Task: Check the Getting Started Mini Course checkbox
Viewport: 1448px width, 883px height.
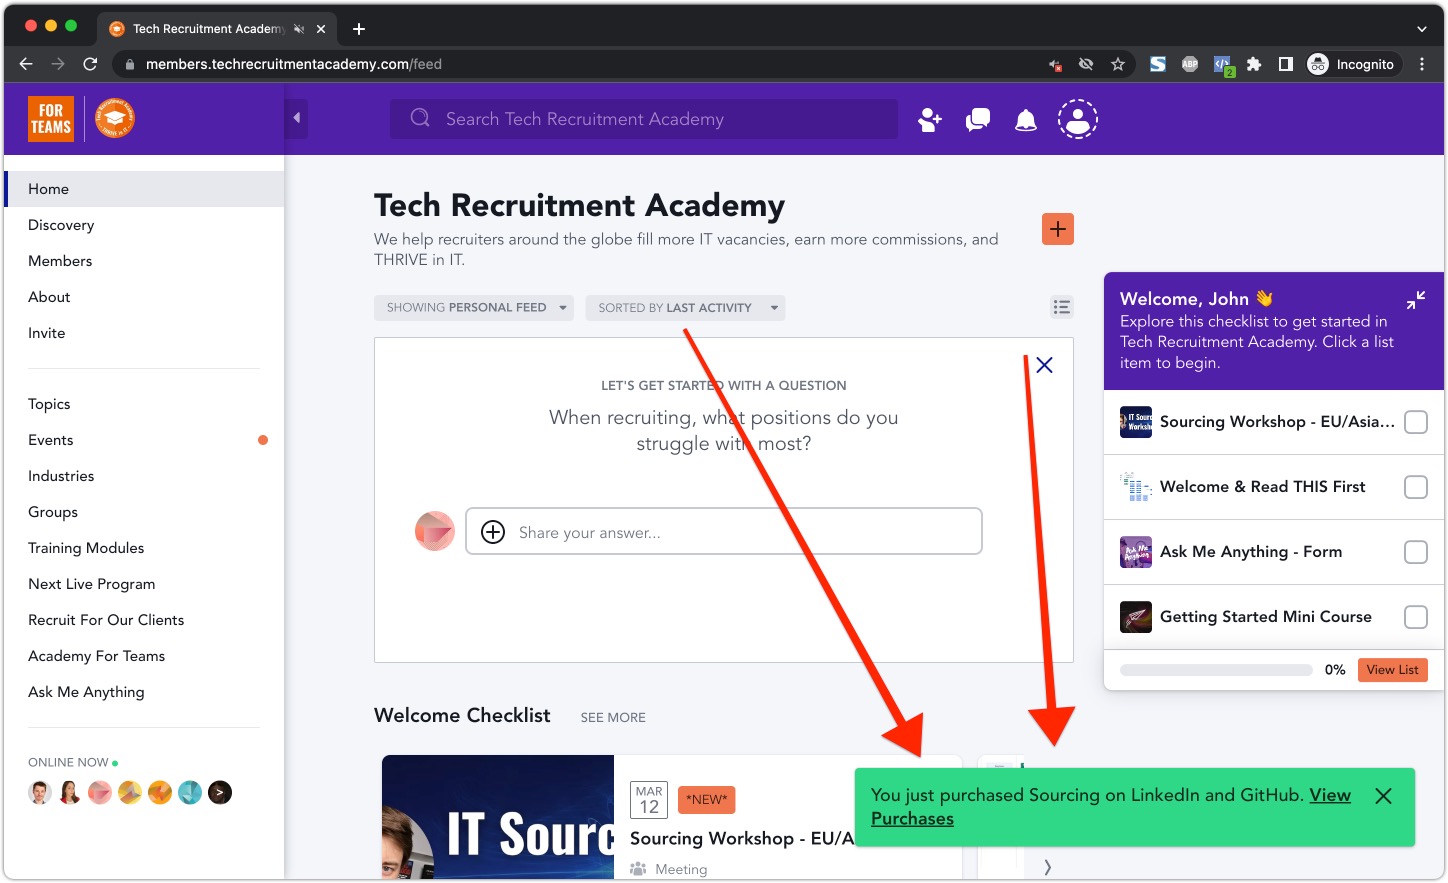Action: click(x=1416, y=617)
